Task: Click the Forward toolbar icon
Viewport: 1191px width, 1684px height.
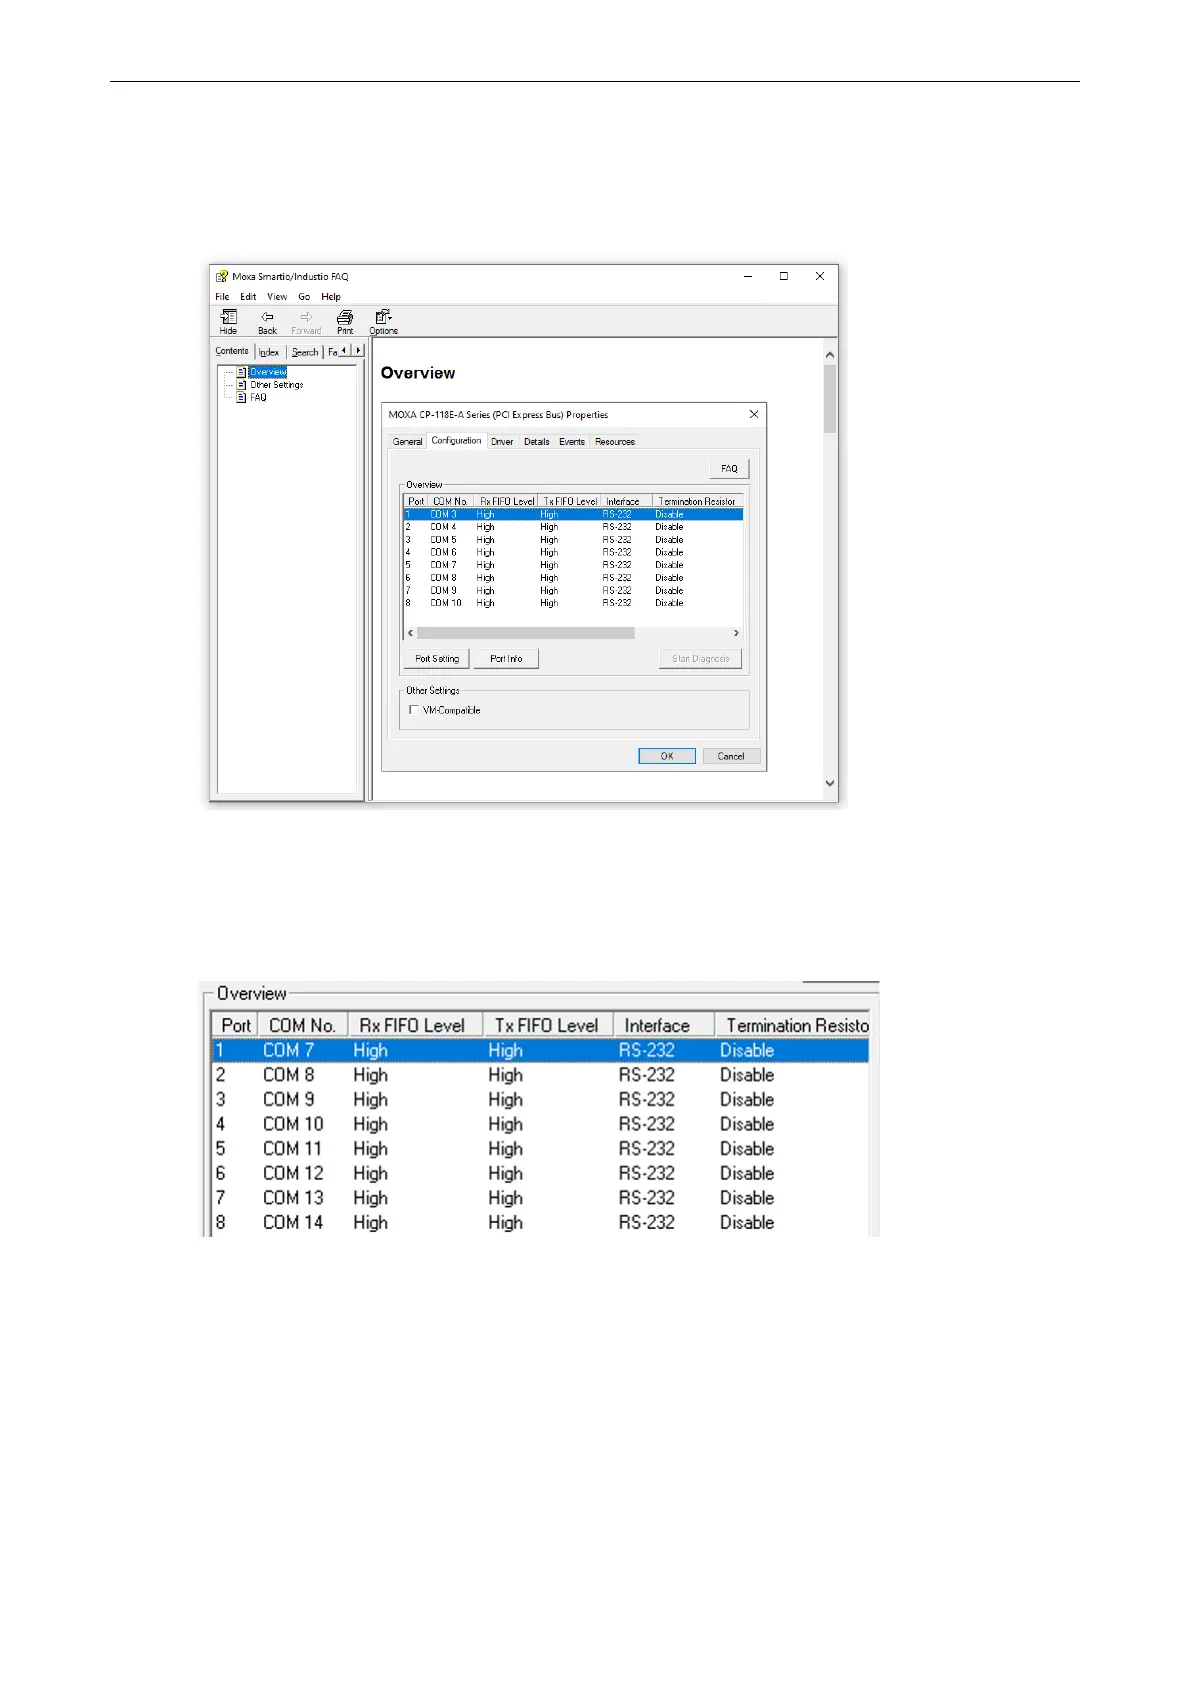Action: (x=306, y=321)
